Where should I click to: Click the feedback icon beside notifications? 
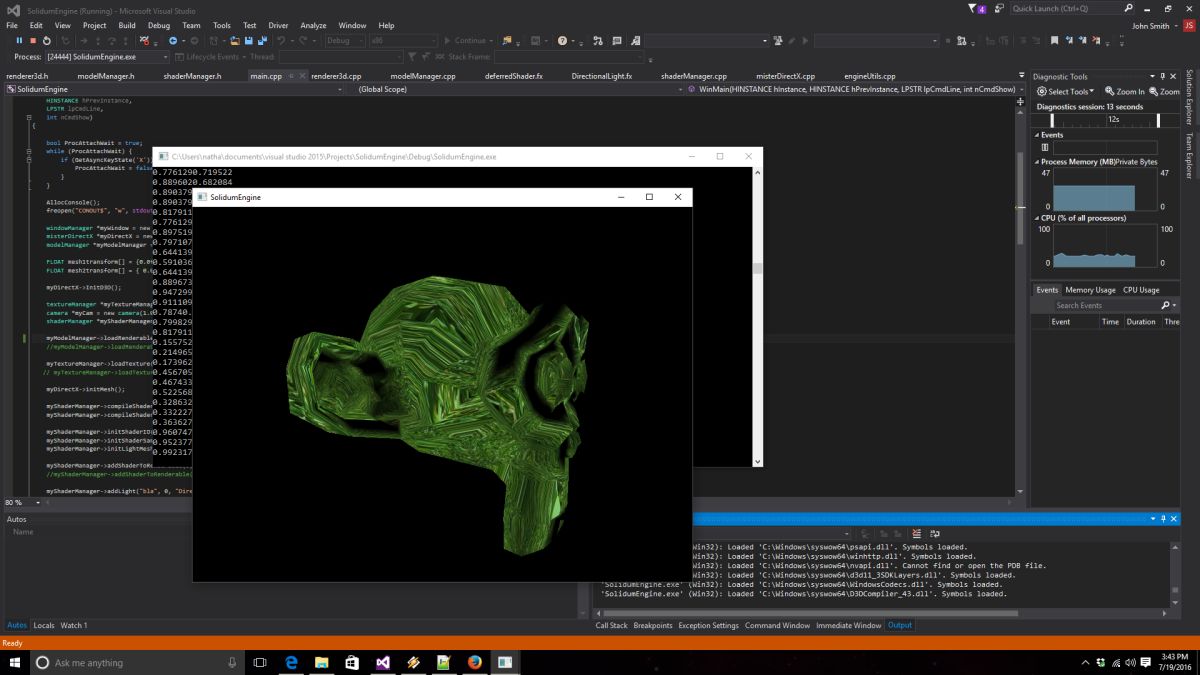point(997,9)
